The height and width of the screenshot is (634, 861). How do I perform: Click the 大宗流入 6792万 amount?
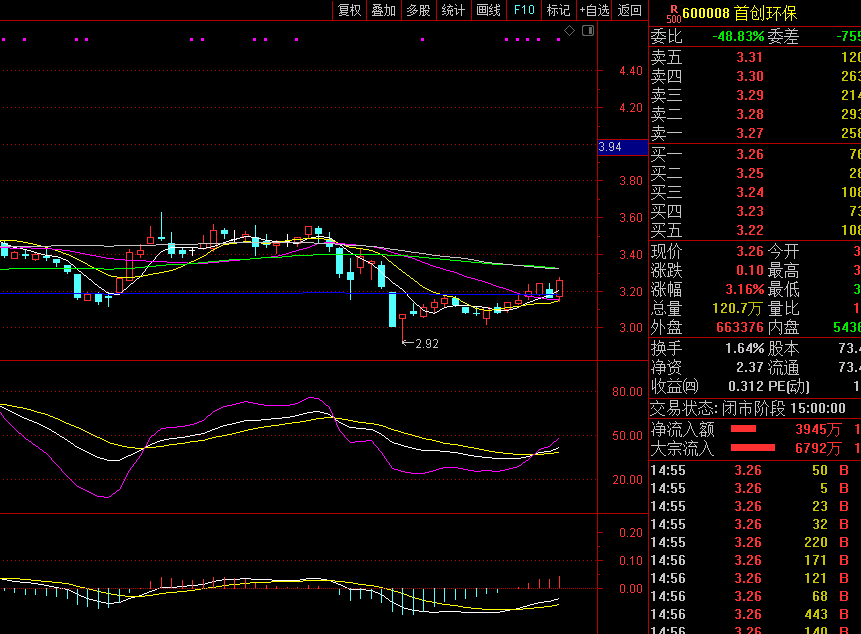tap(818, 448)
